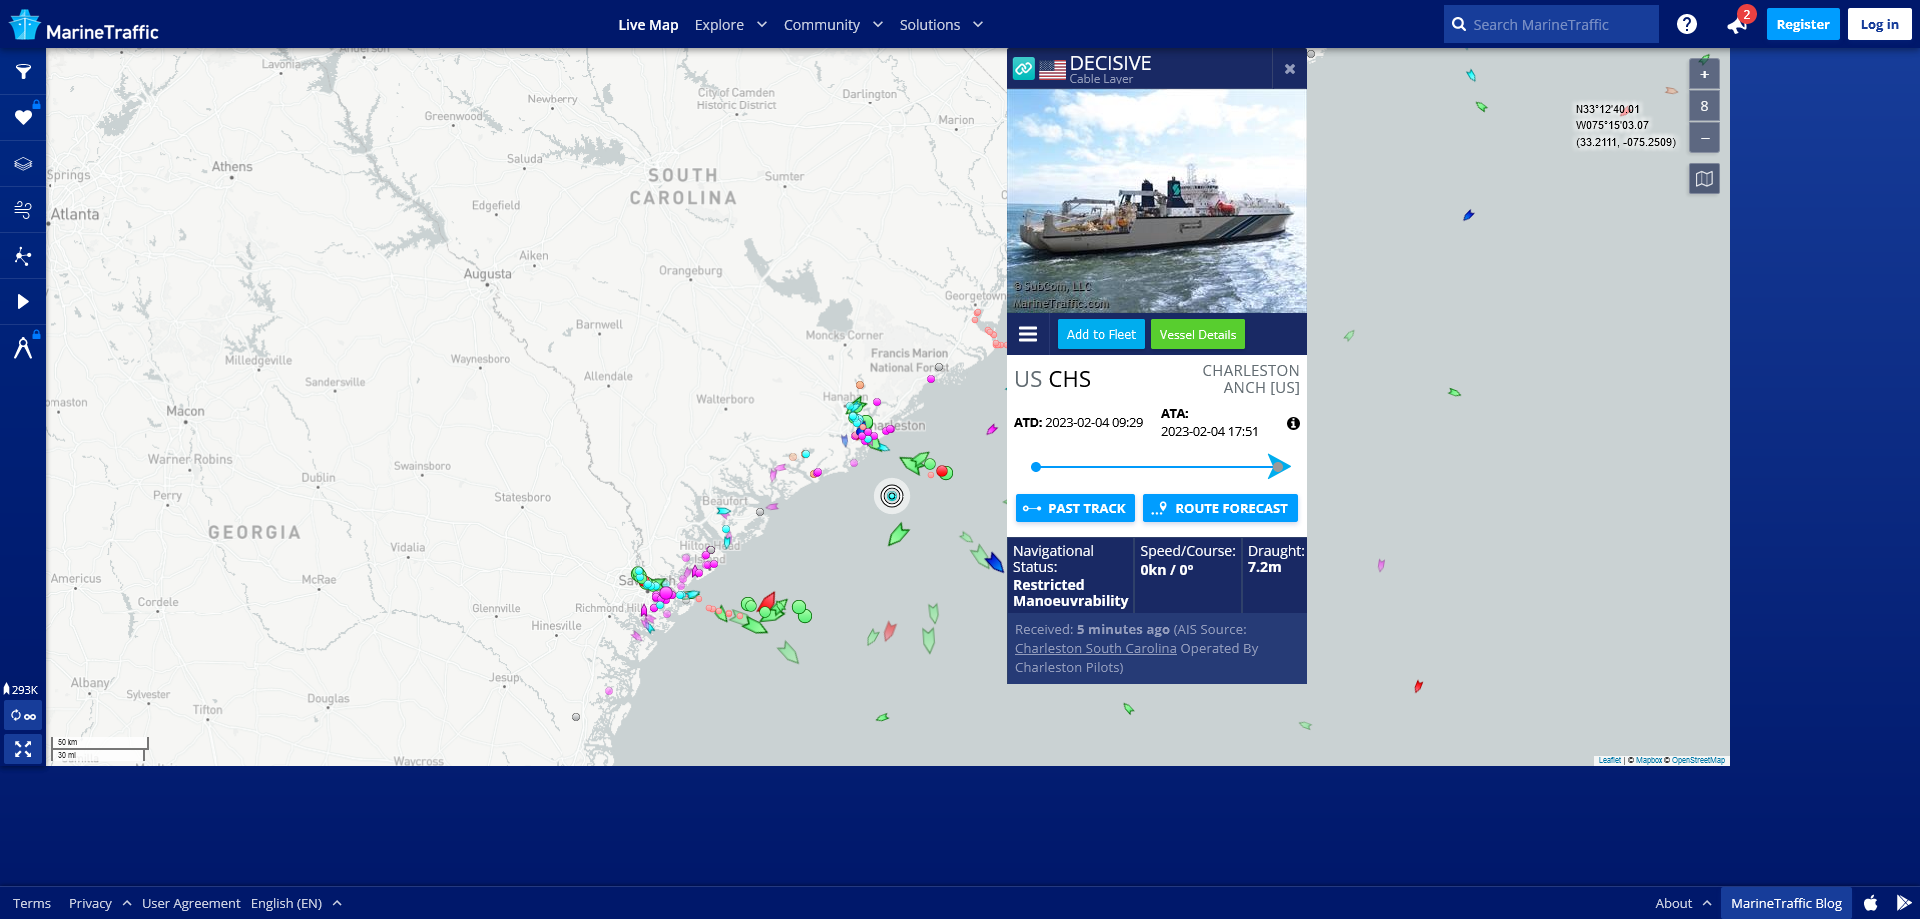Expand the chevron next to Privacy
1920x919 pixels.
[127, 903]
